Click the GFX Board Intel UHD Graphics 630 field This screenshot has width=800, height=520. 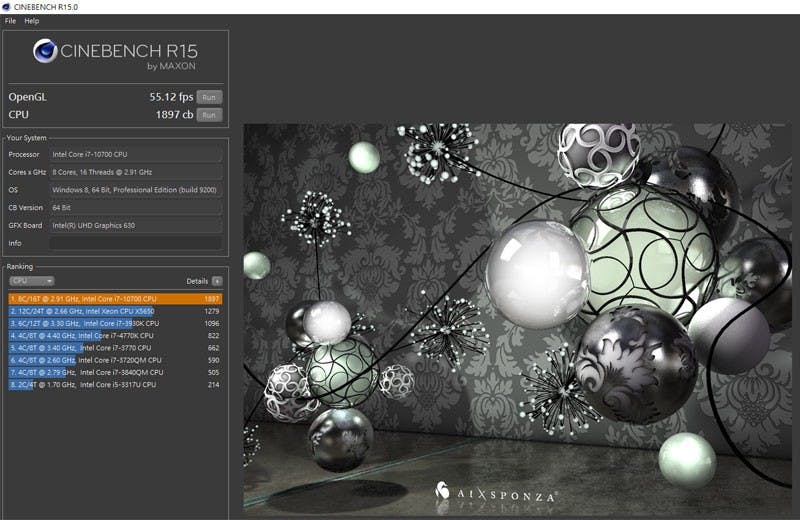click(x=136, y=225)
